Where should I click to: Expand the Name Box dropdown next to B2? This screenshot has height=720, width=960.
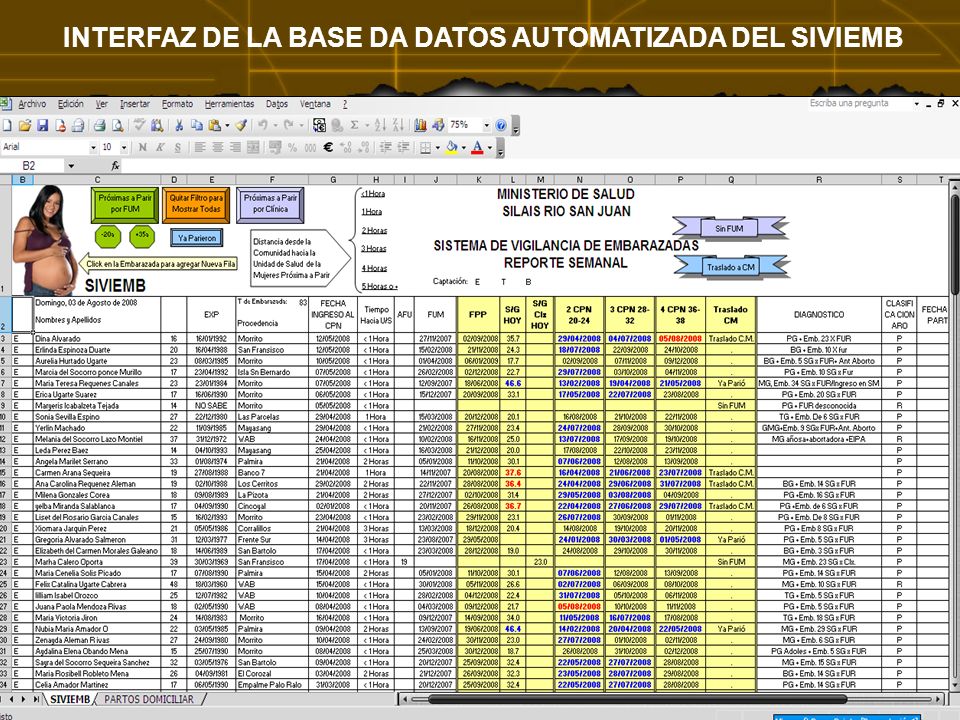tap(71, 166)
